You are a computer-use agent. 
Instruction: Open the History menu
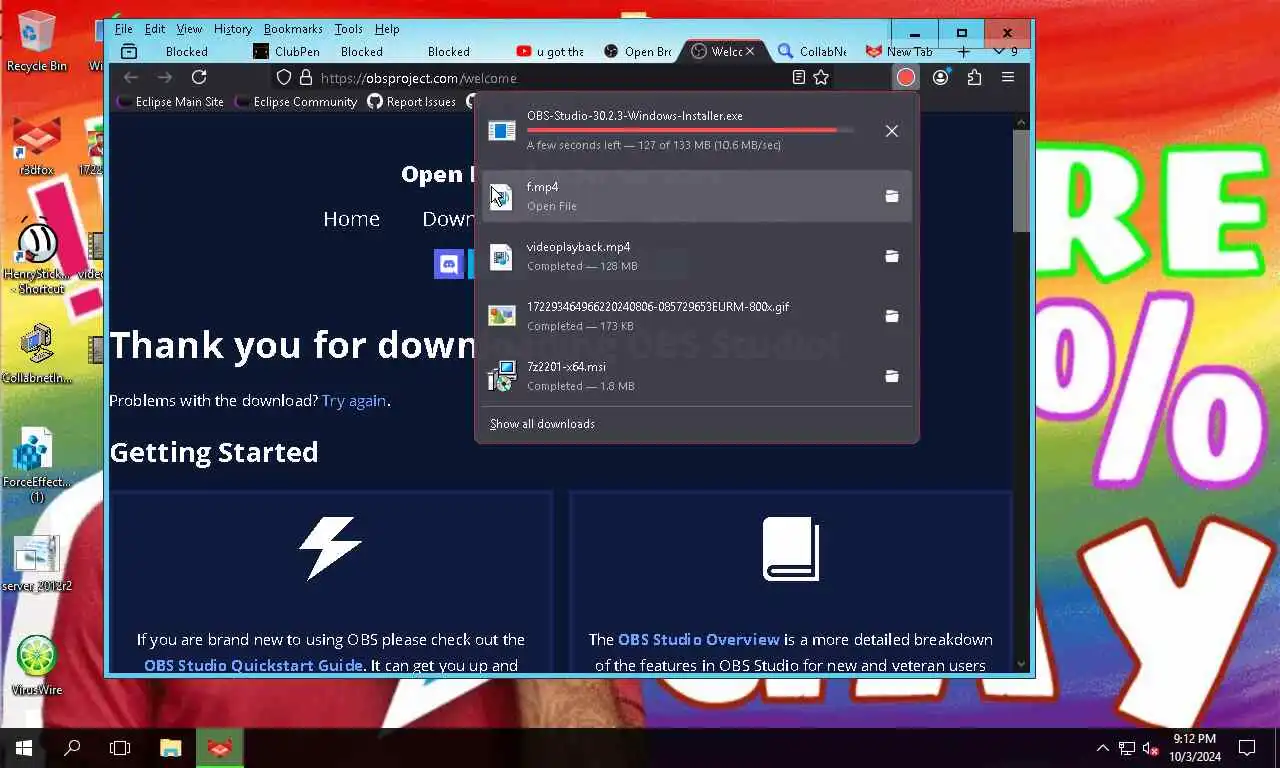pos(232,29)
